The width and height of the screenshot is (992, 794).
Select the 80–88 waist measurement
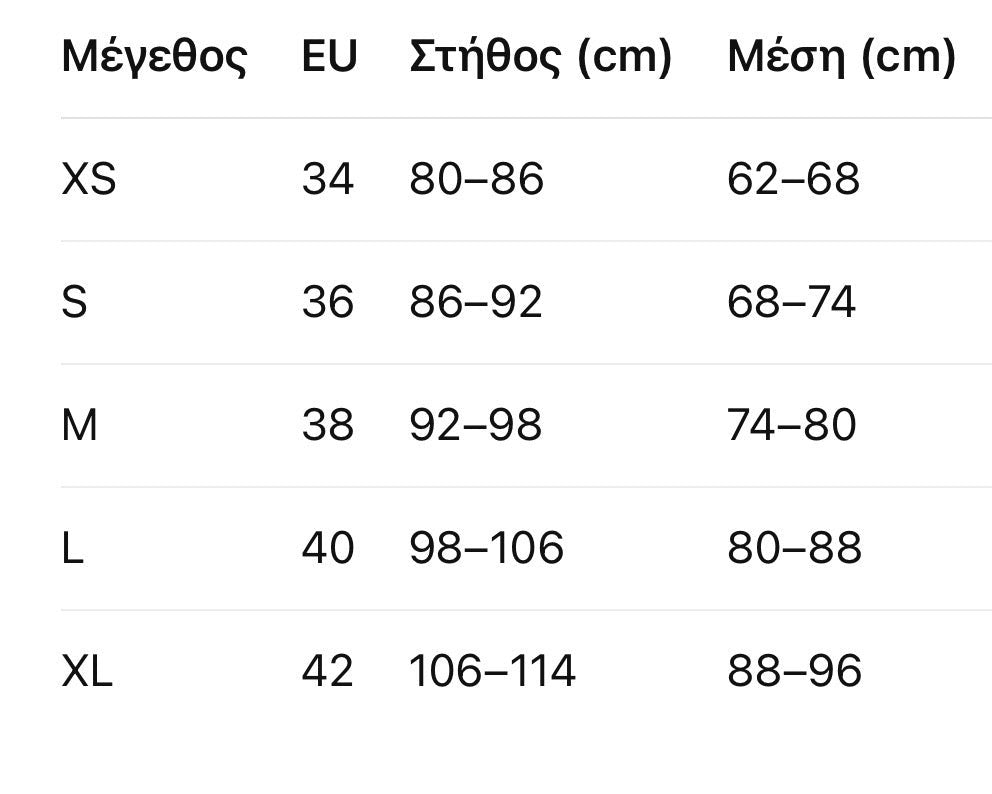794,548
